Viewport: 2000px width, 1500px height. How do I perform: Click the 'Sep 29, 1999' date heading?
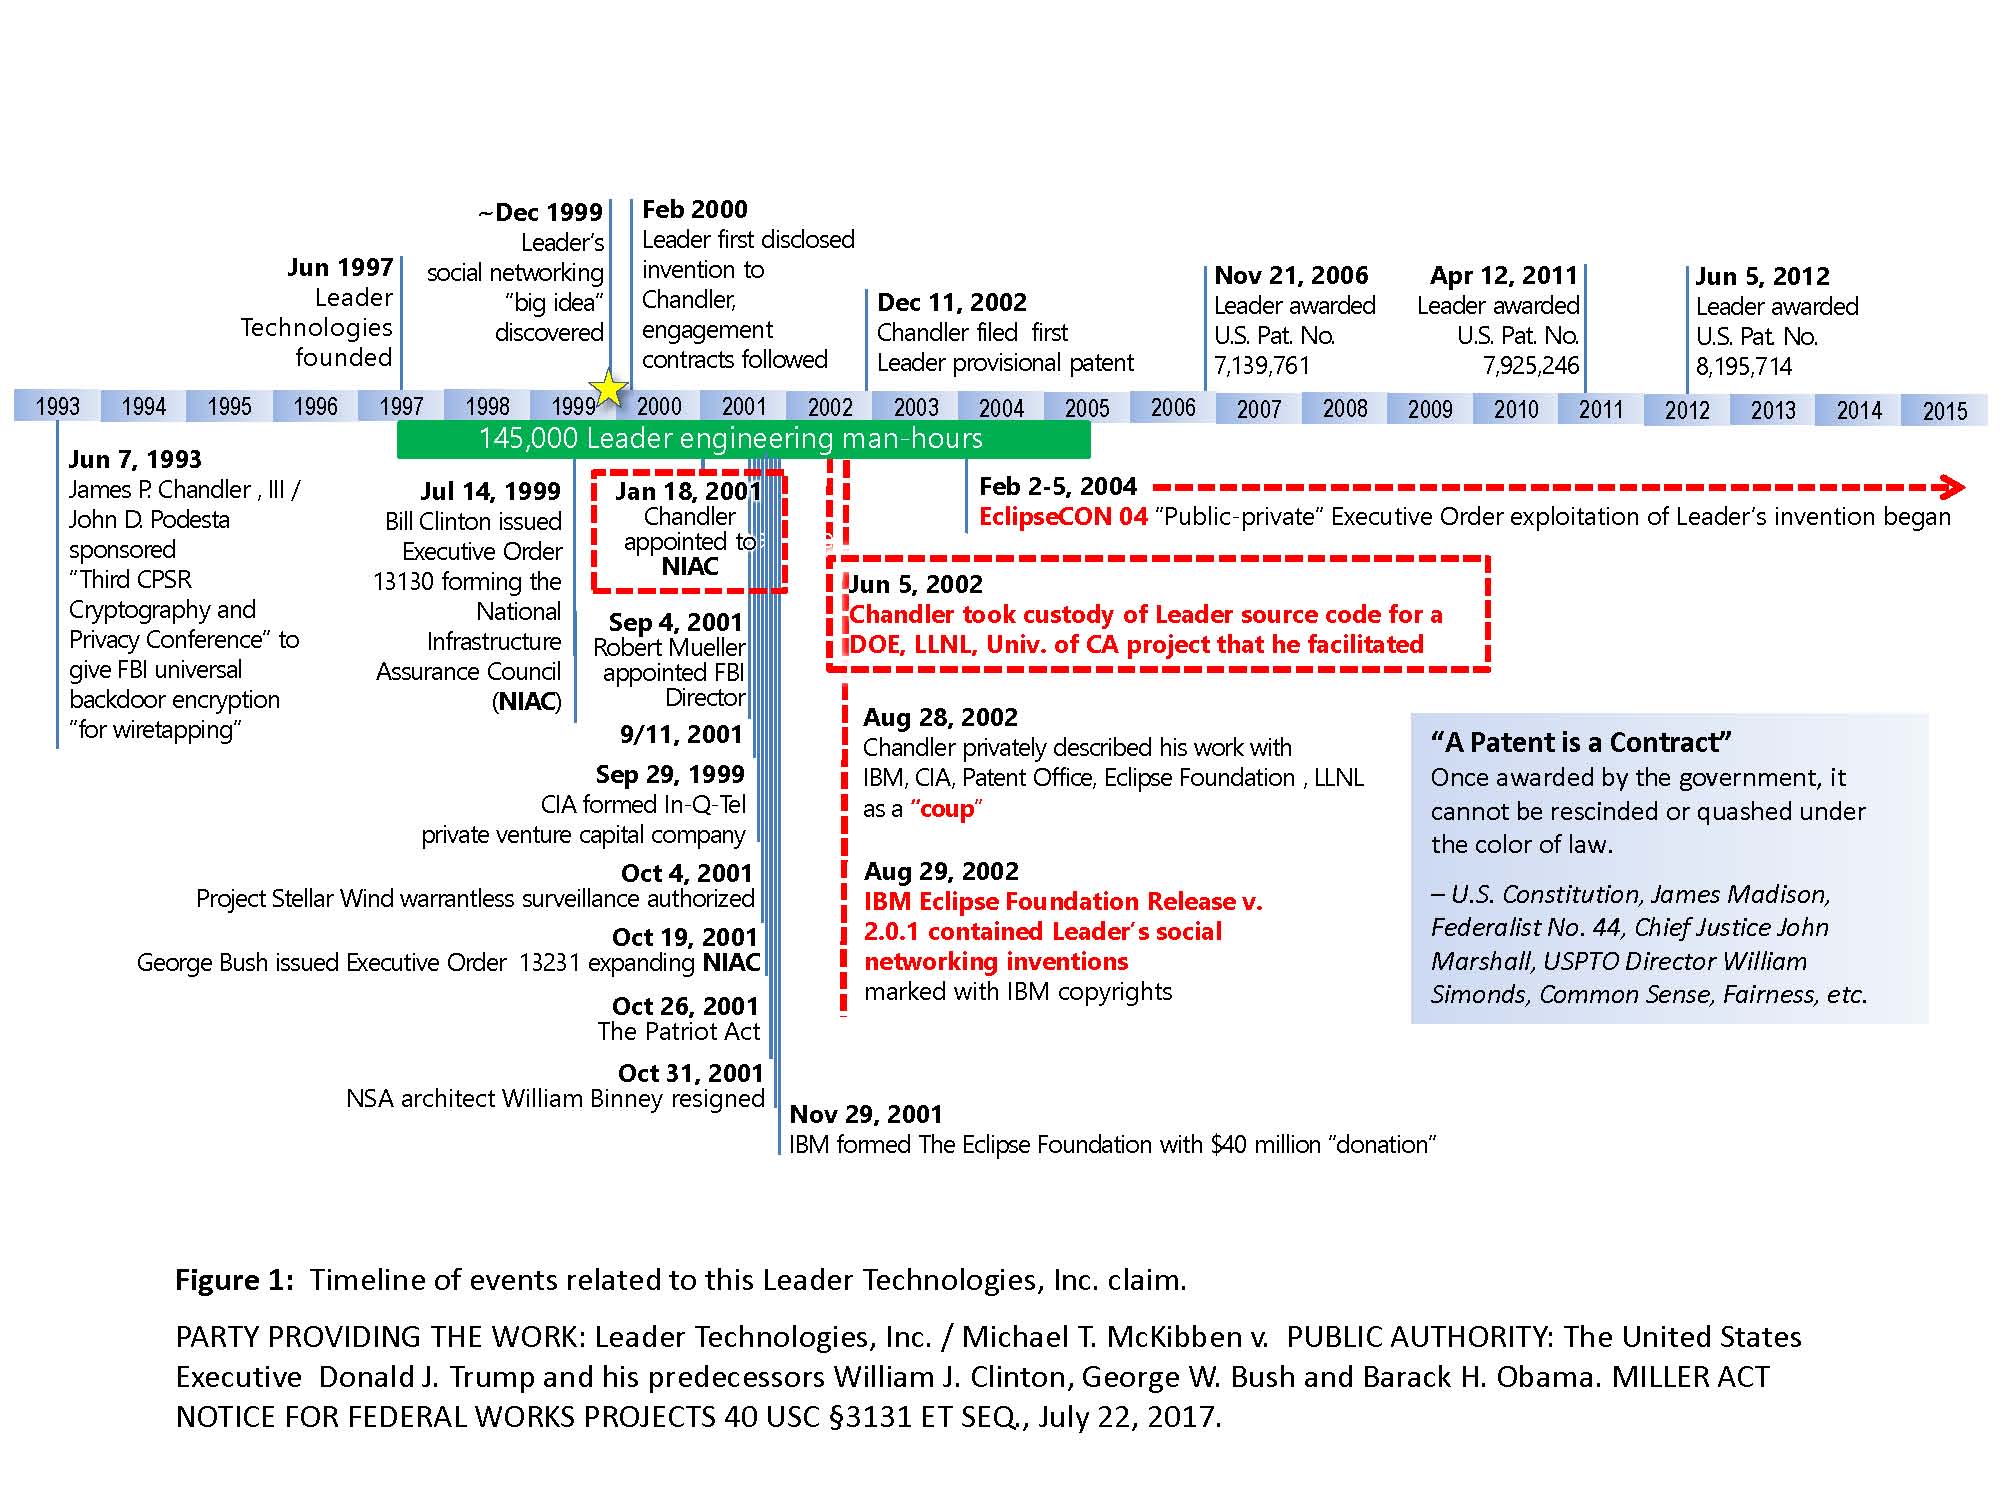tap(670, 775)
